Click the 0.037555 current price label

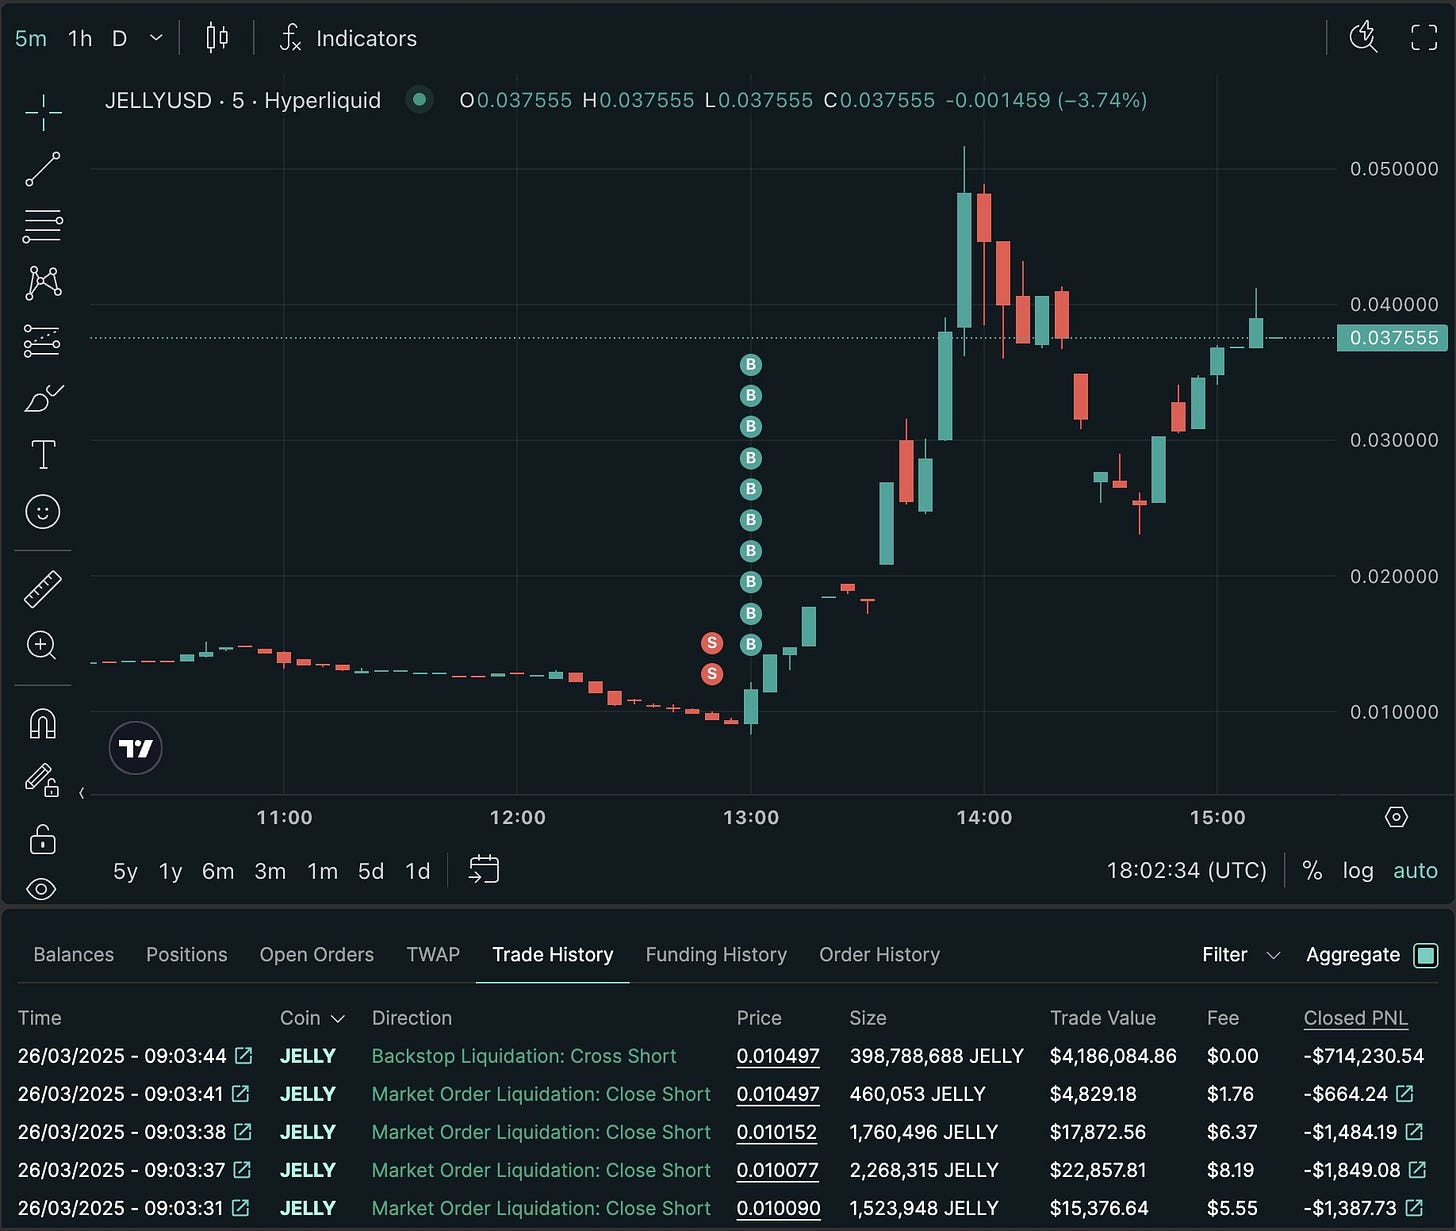(1394, 338)
